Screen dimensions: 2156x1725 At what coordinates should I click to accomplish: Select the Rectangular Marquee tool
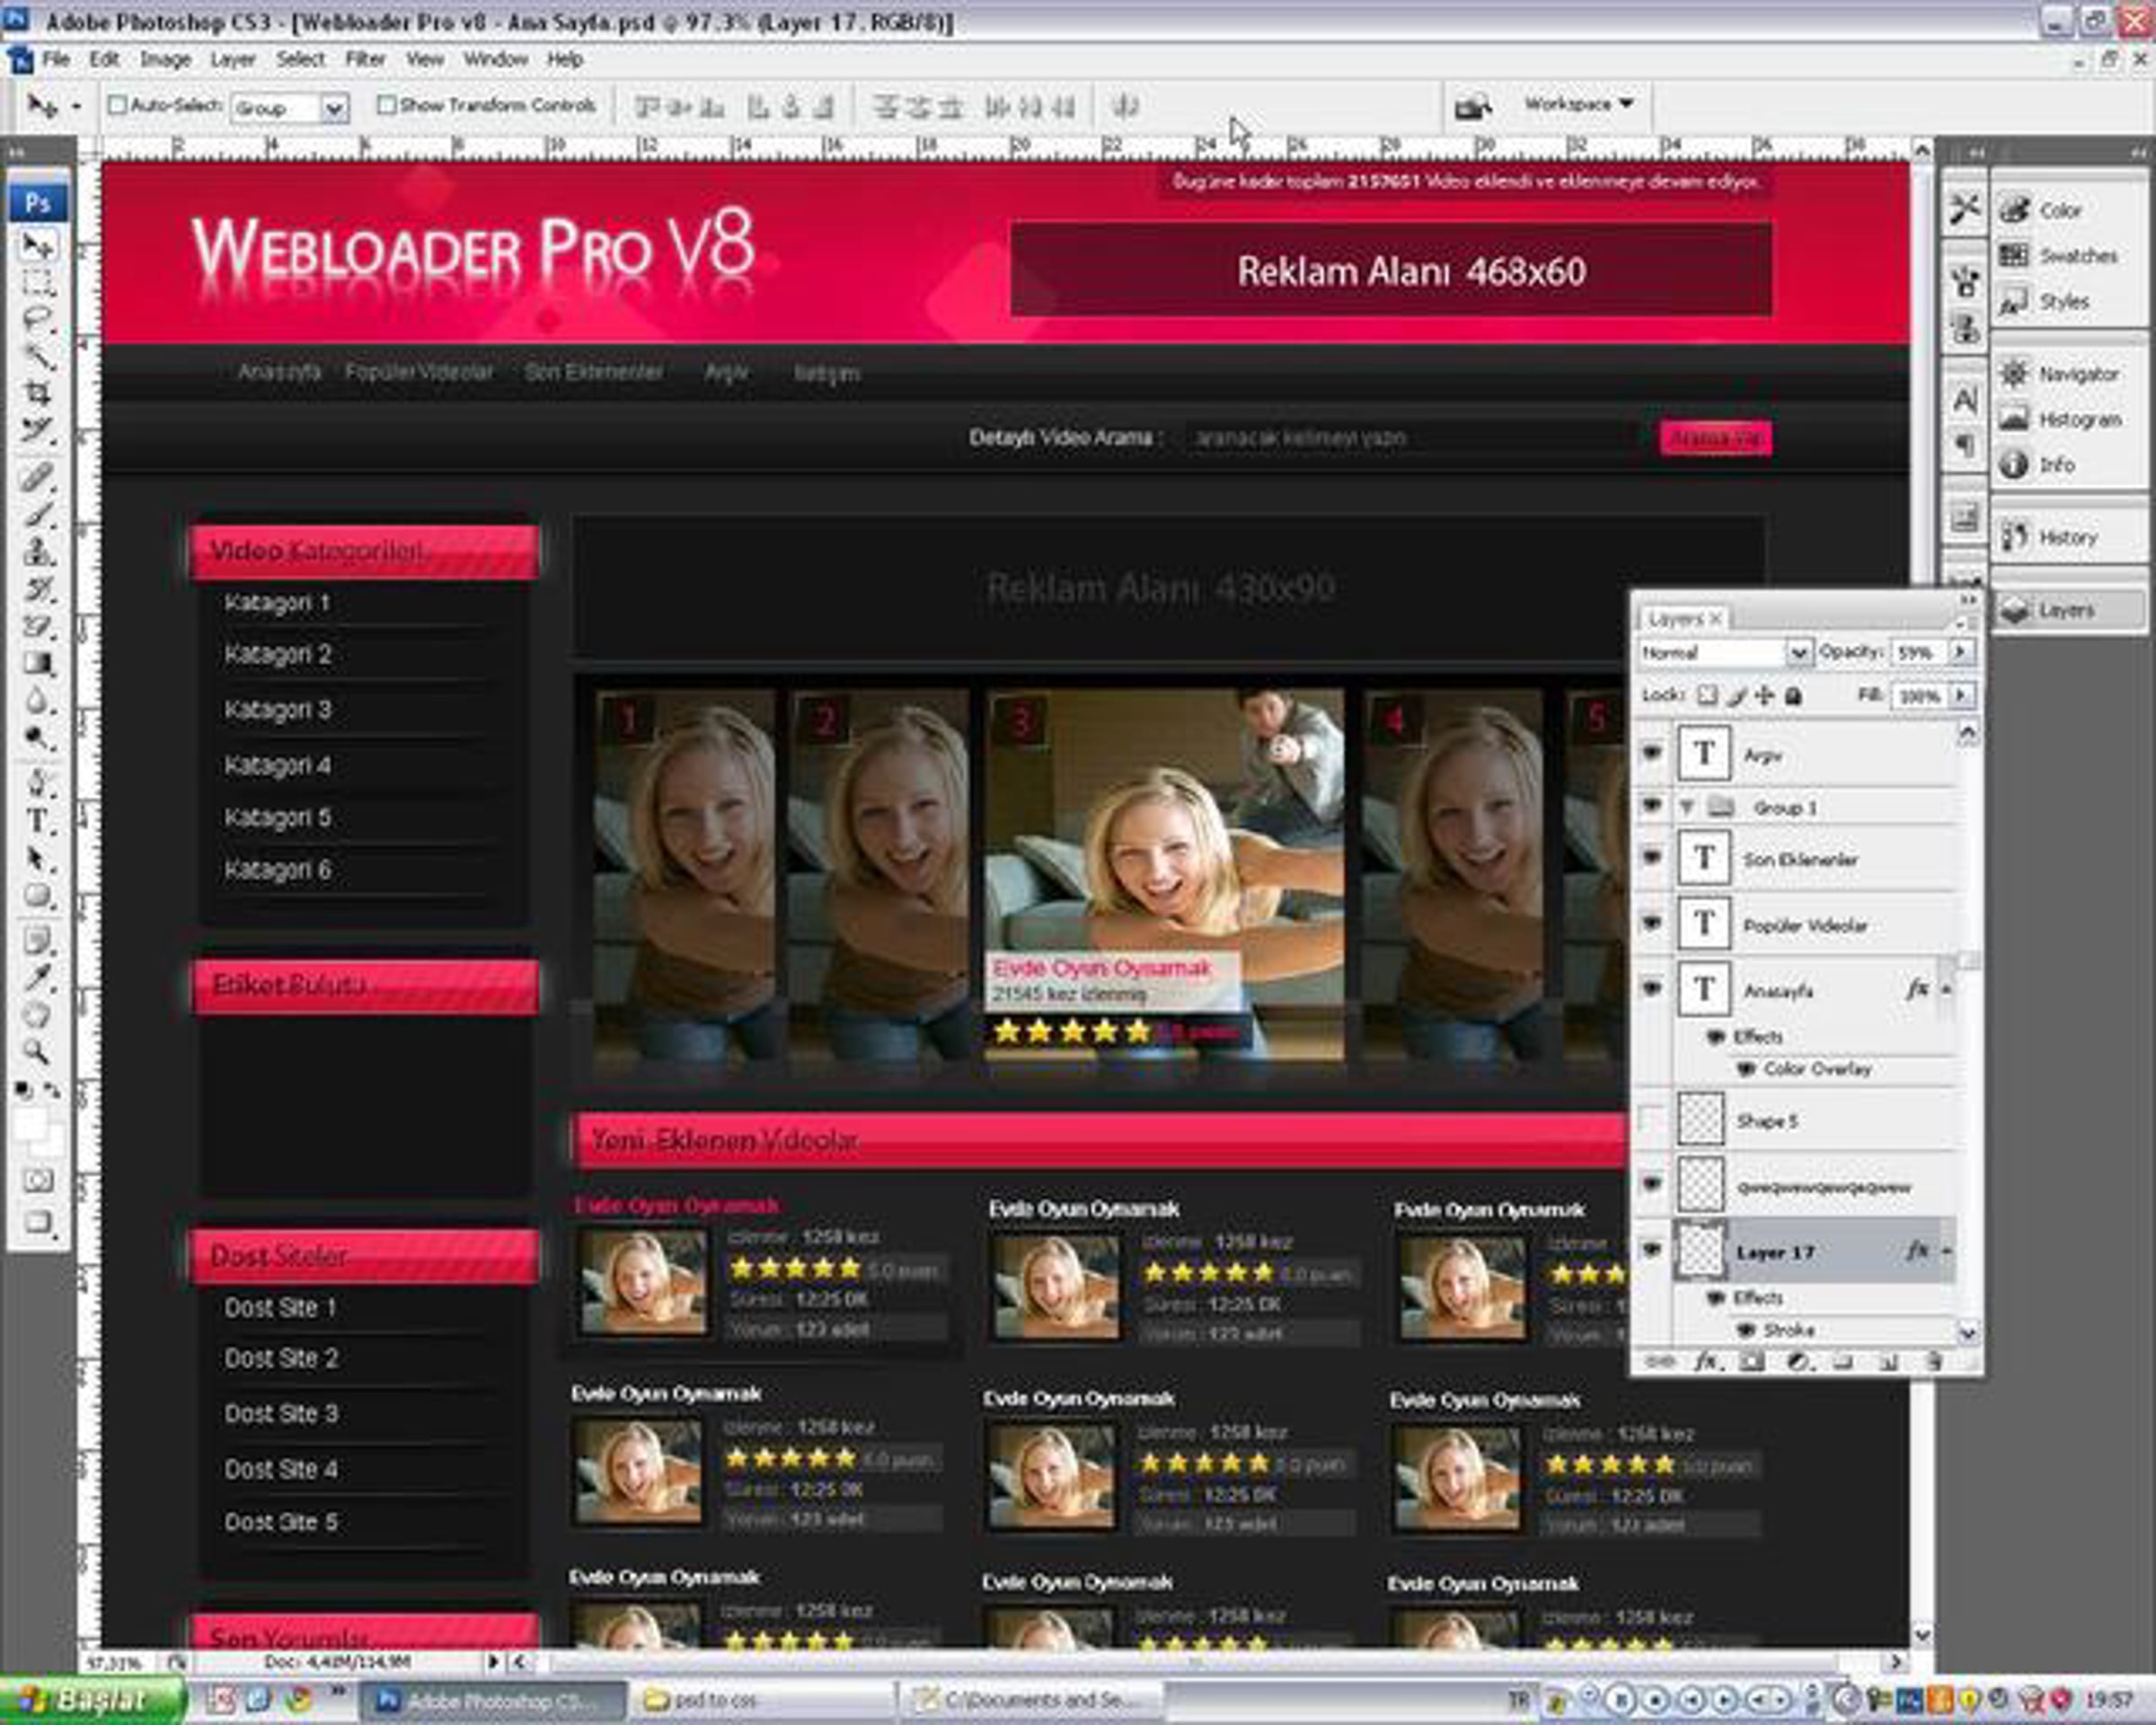point(38,284)
